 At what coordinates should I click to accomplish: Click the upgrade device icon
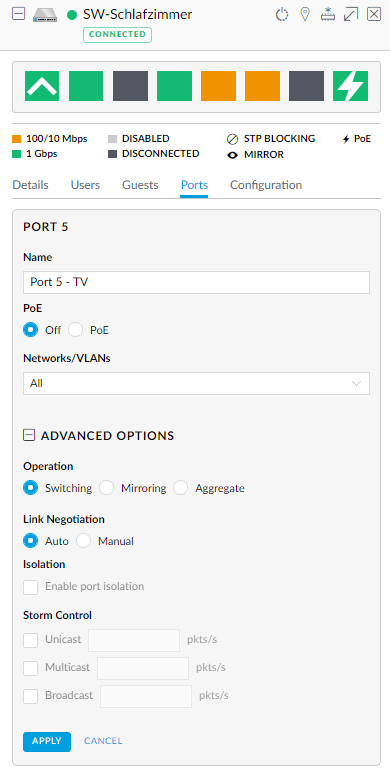[328, 15]
